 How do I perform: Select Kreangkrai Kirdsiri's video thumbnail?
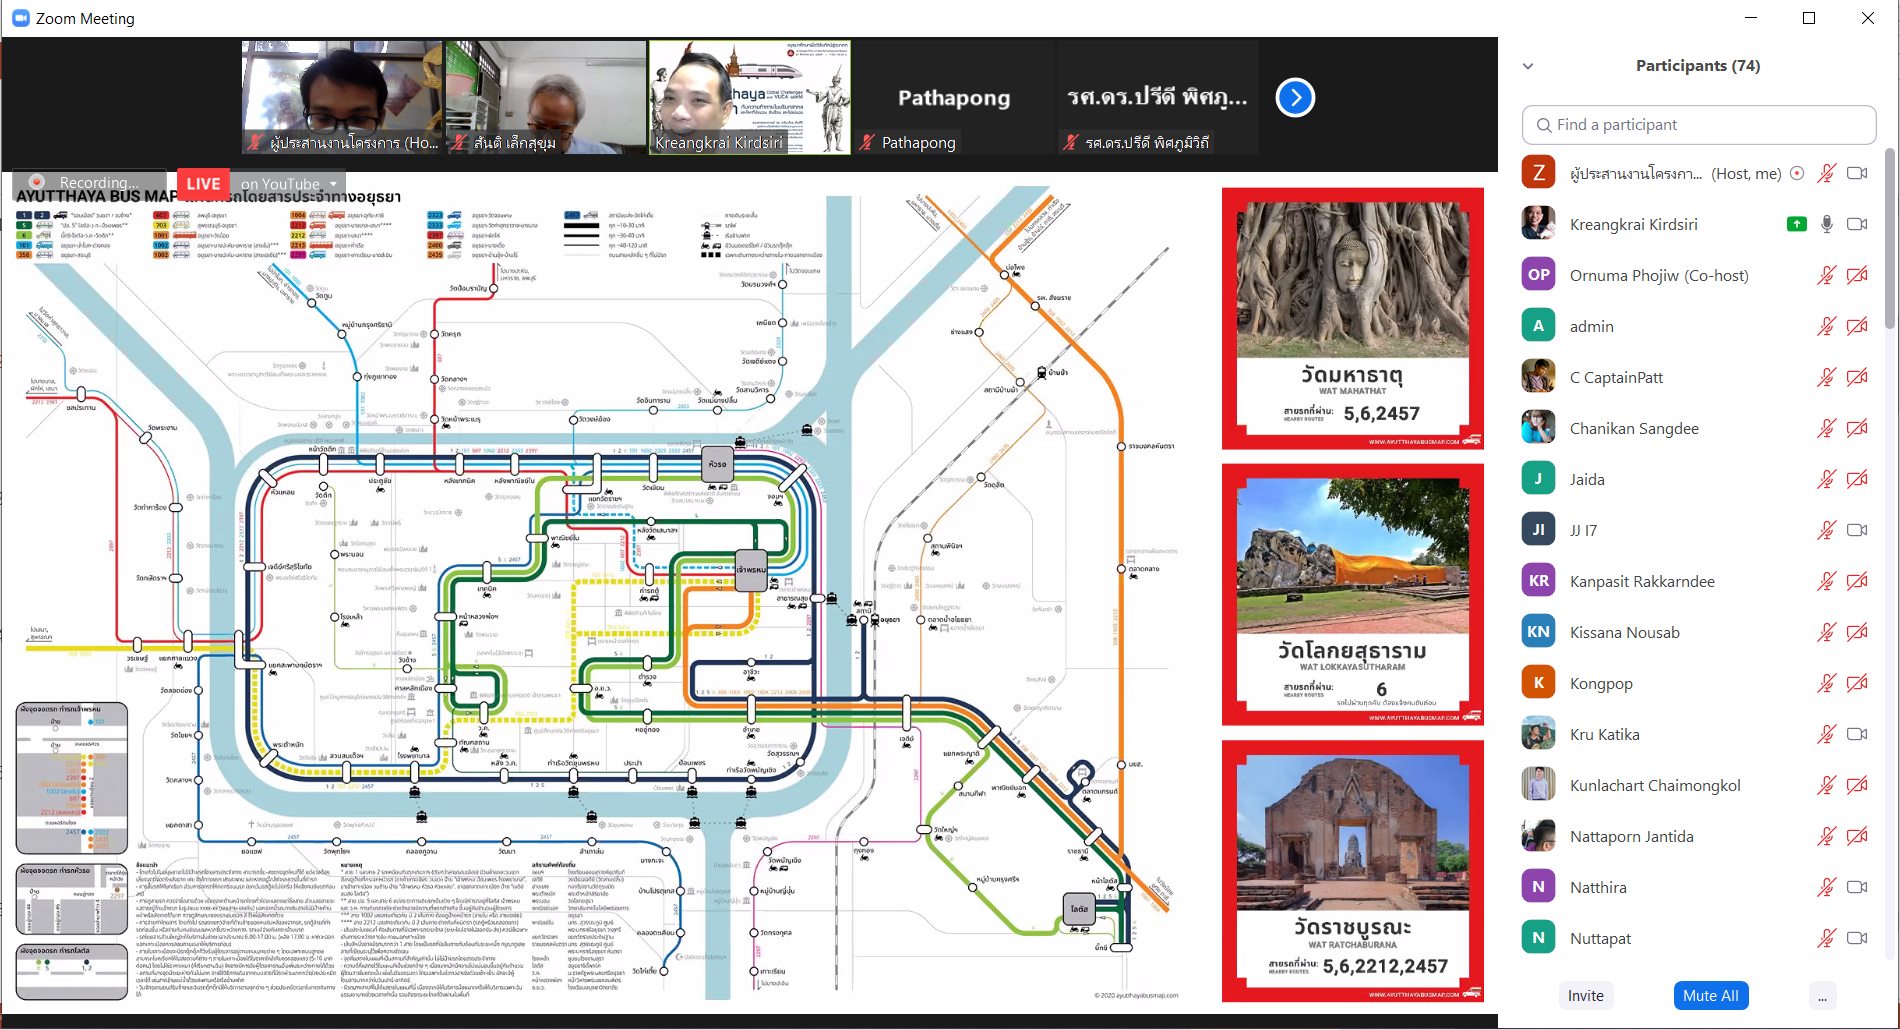click(x=750, y=97)
